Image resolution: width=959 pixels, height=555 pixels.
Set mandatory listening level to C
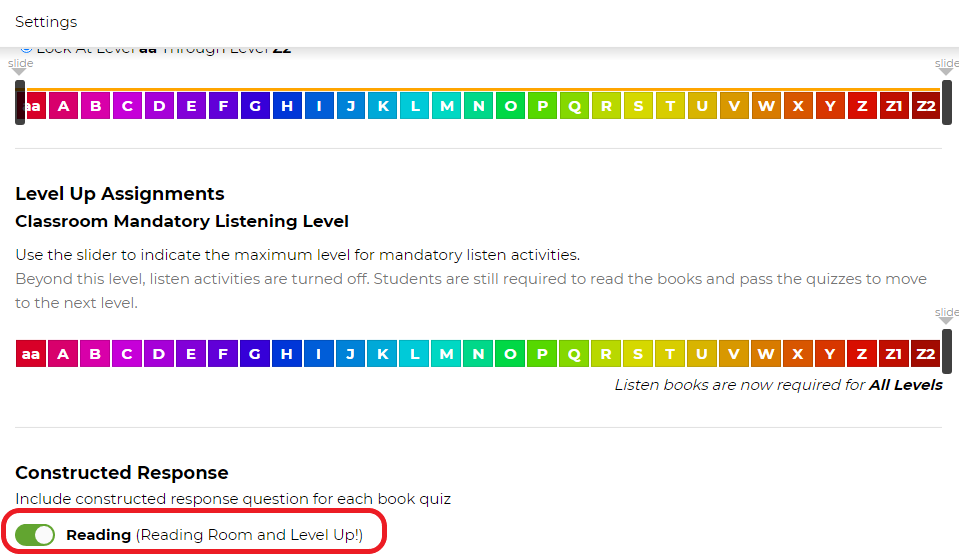(127, 354)
